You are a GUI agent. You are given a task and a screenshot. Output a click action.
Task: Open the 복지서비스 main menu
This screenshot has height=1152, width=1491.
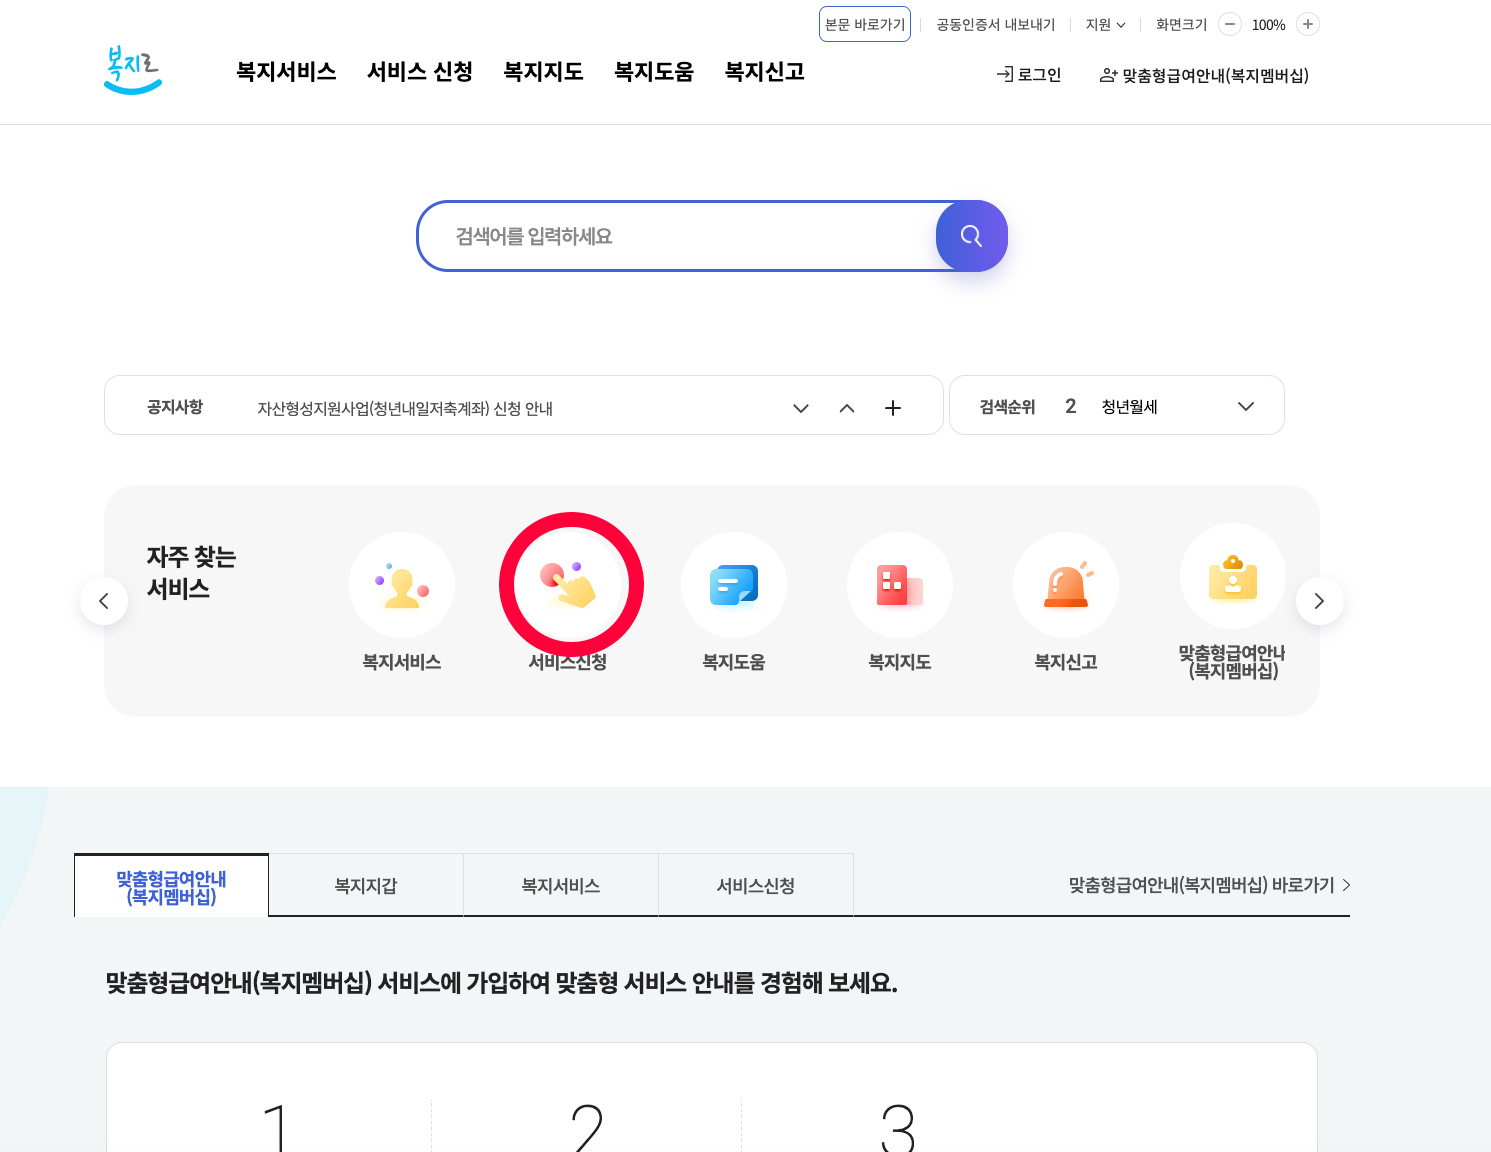click(286, 72)
